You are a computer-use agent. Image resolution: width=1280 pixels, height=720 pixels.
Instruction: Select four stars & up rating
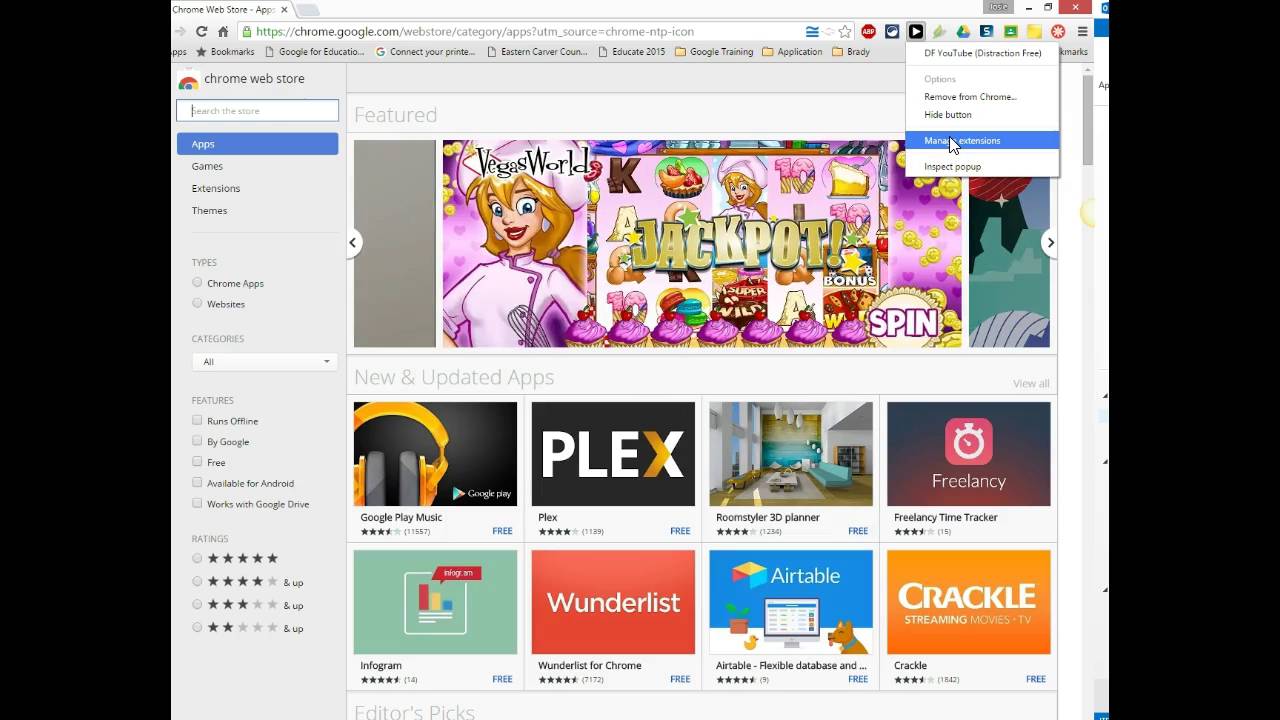197,581
